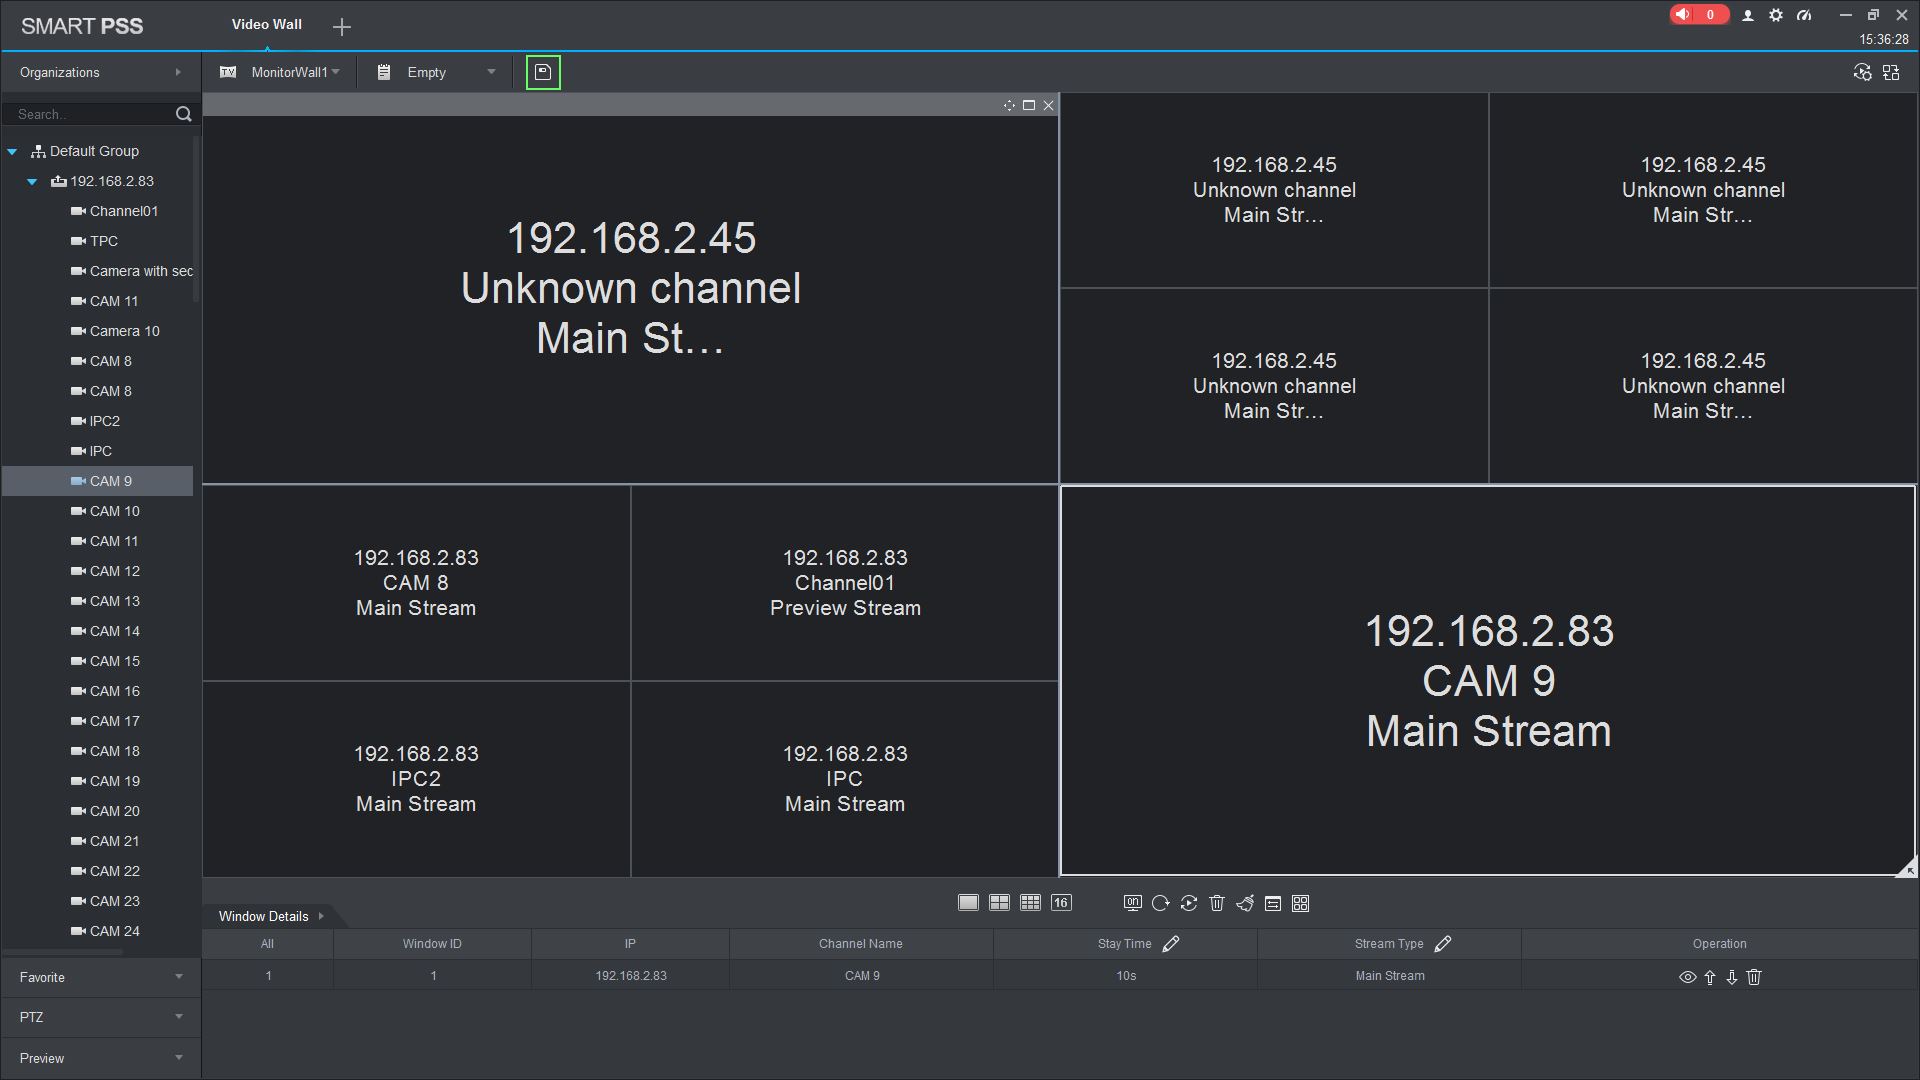Add a new tab with plus button
The height and width of the screenshot is (1080, 1920).
[342, 27]
